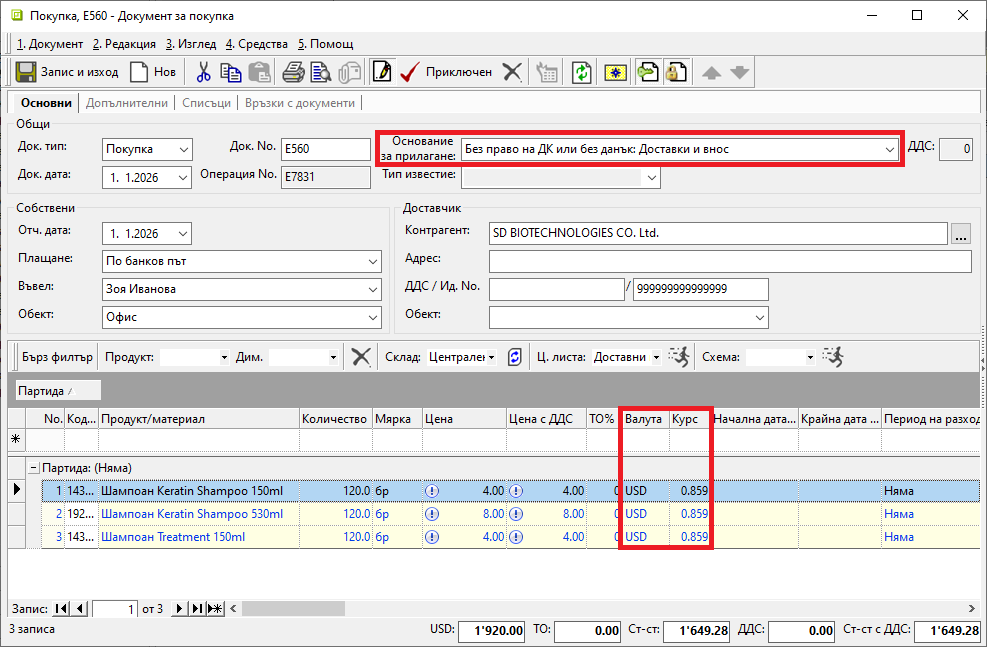The width and height of the screenshot is (987, 647).
Task: Clear filter with X icon in filter bar
Action: point(361,357)
